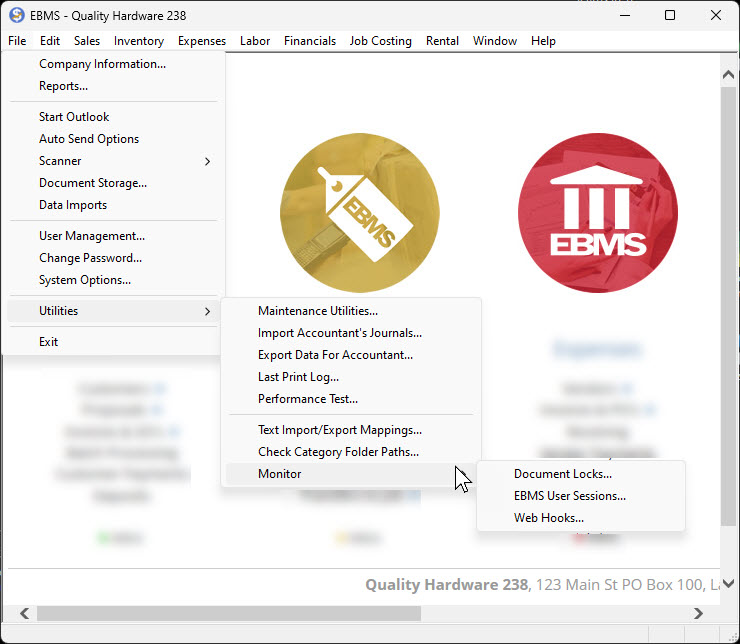
Task: Run the Performance Test utility
Action: (x=307, y=399)
